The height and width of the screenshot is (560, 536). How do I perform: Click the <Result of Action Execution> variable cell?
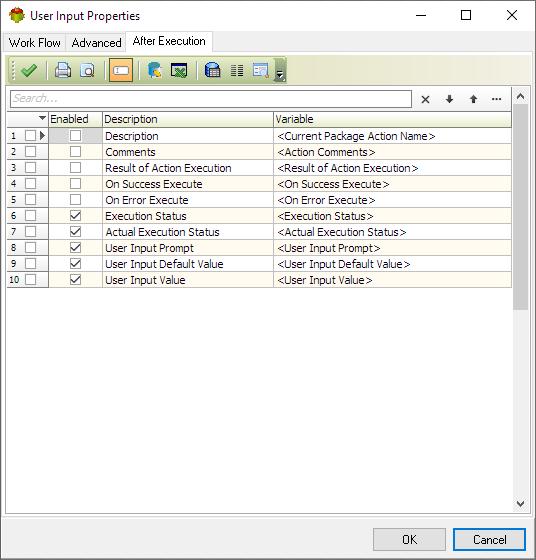(x=392, y=168)
